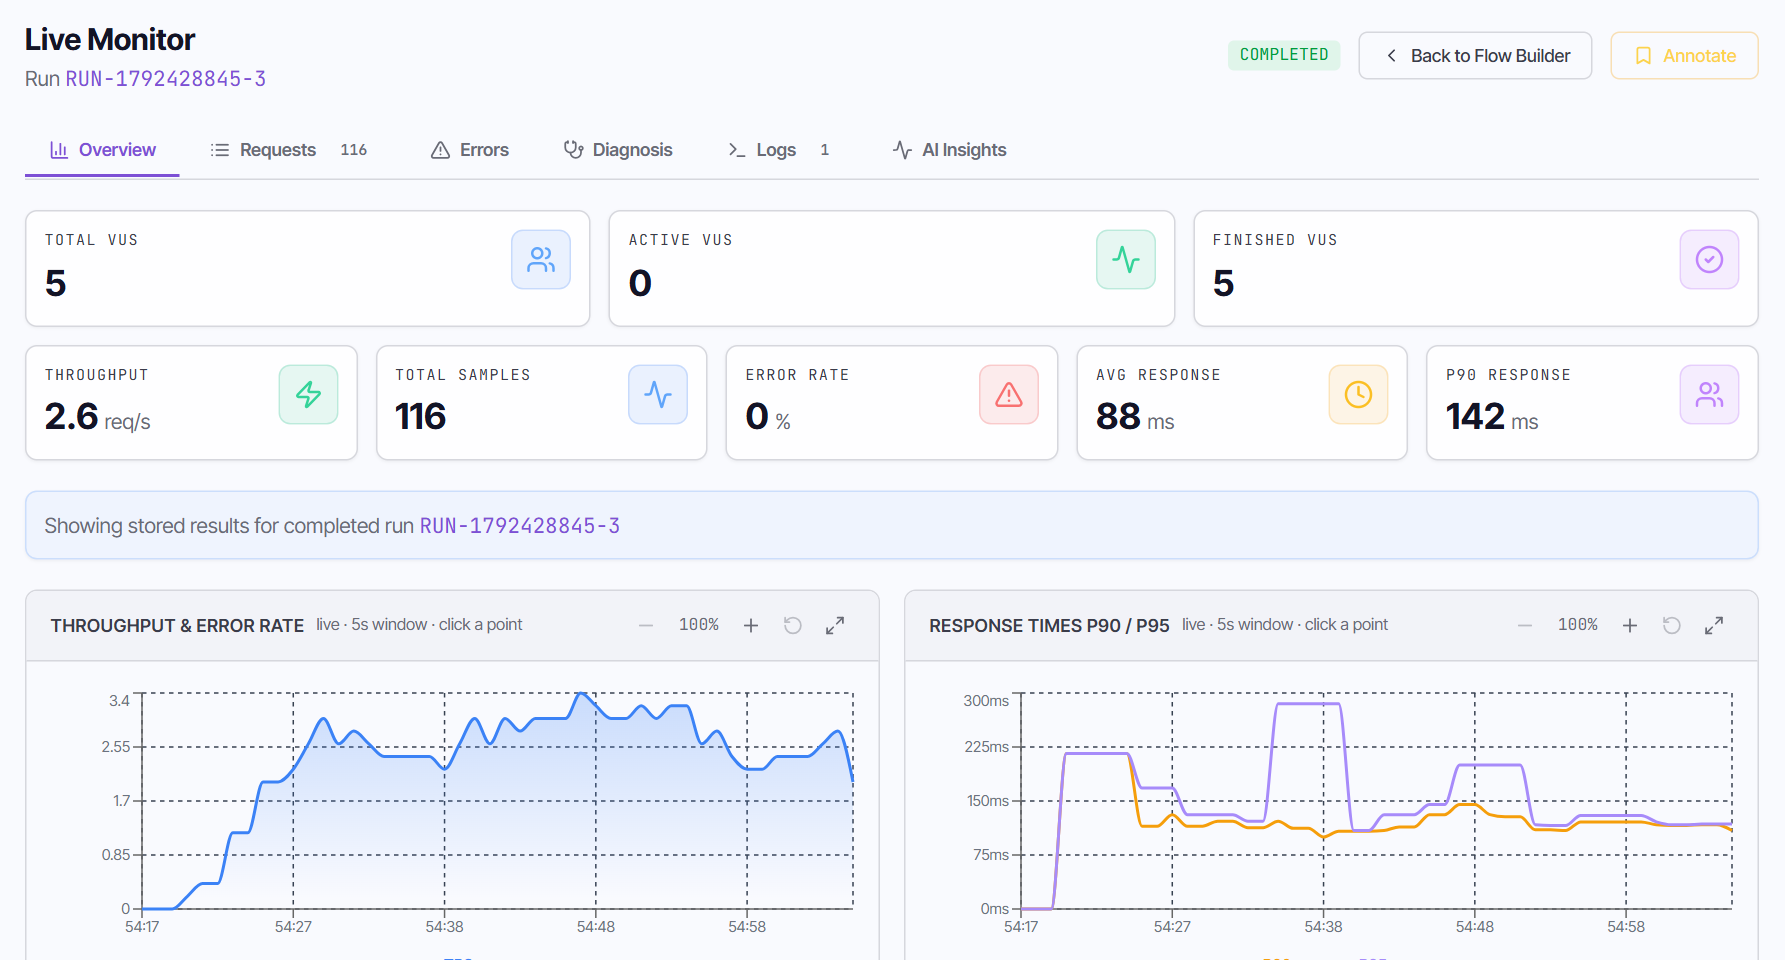
Task: Click the Total Samples activity icon
Action: (x=658, y=395)
